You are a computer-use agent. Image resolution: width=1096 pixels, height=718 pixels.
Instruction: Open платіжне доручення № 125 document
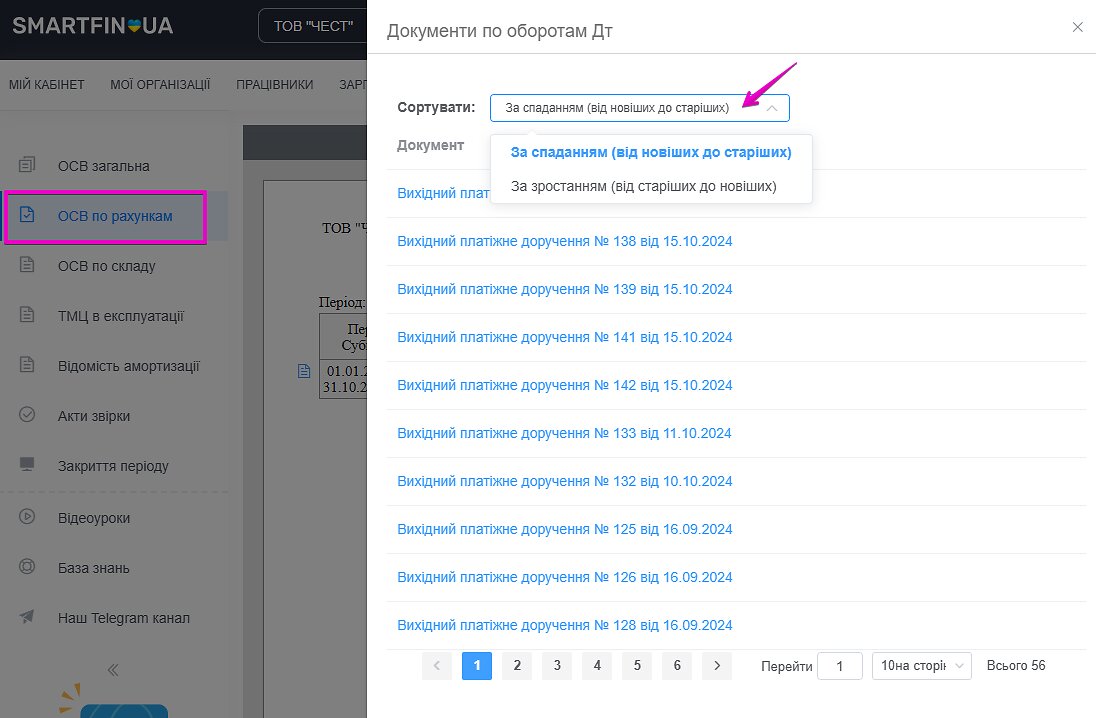coord(565,529)
